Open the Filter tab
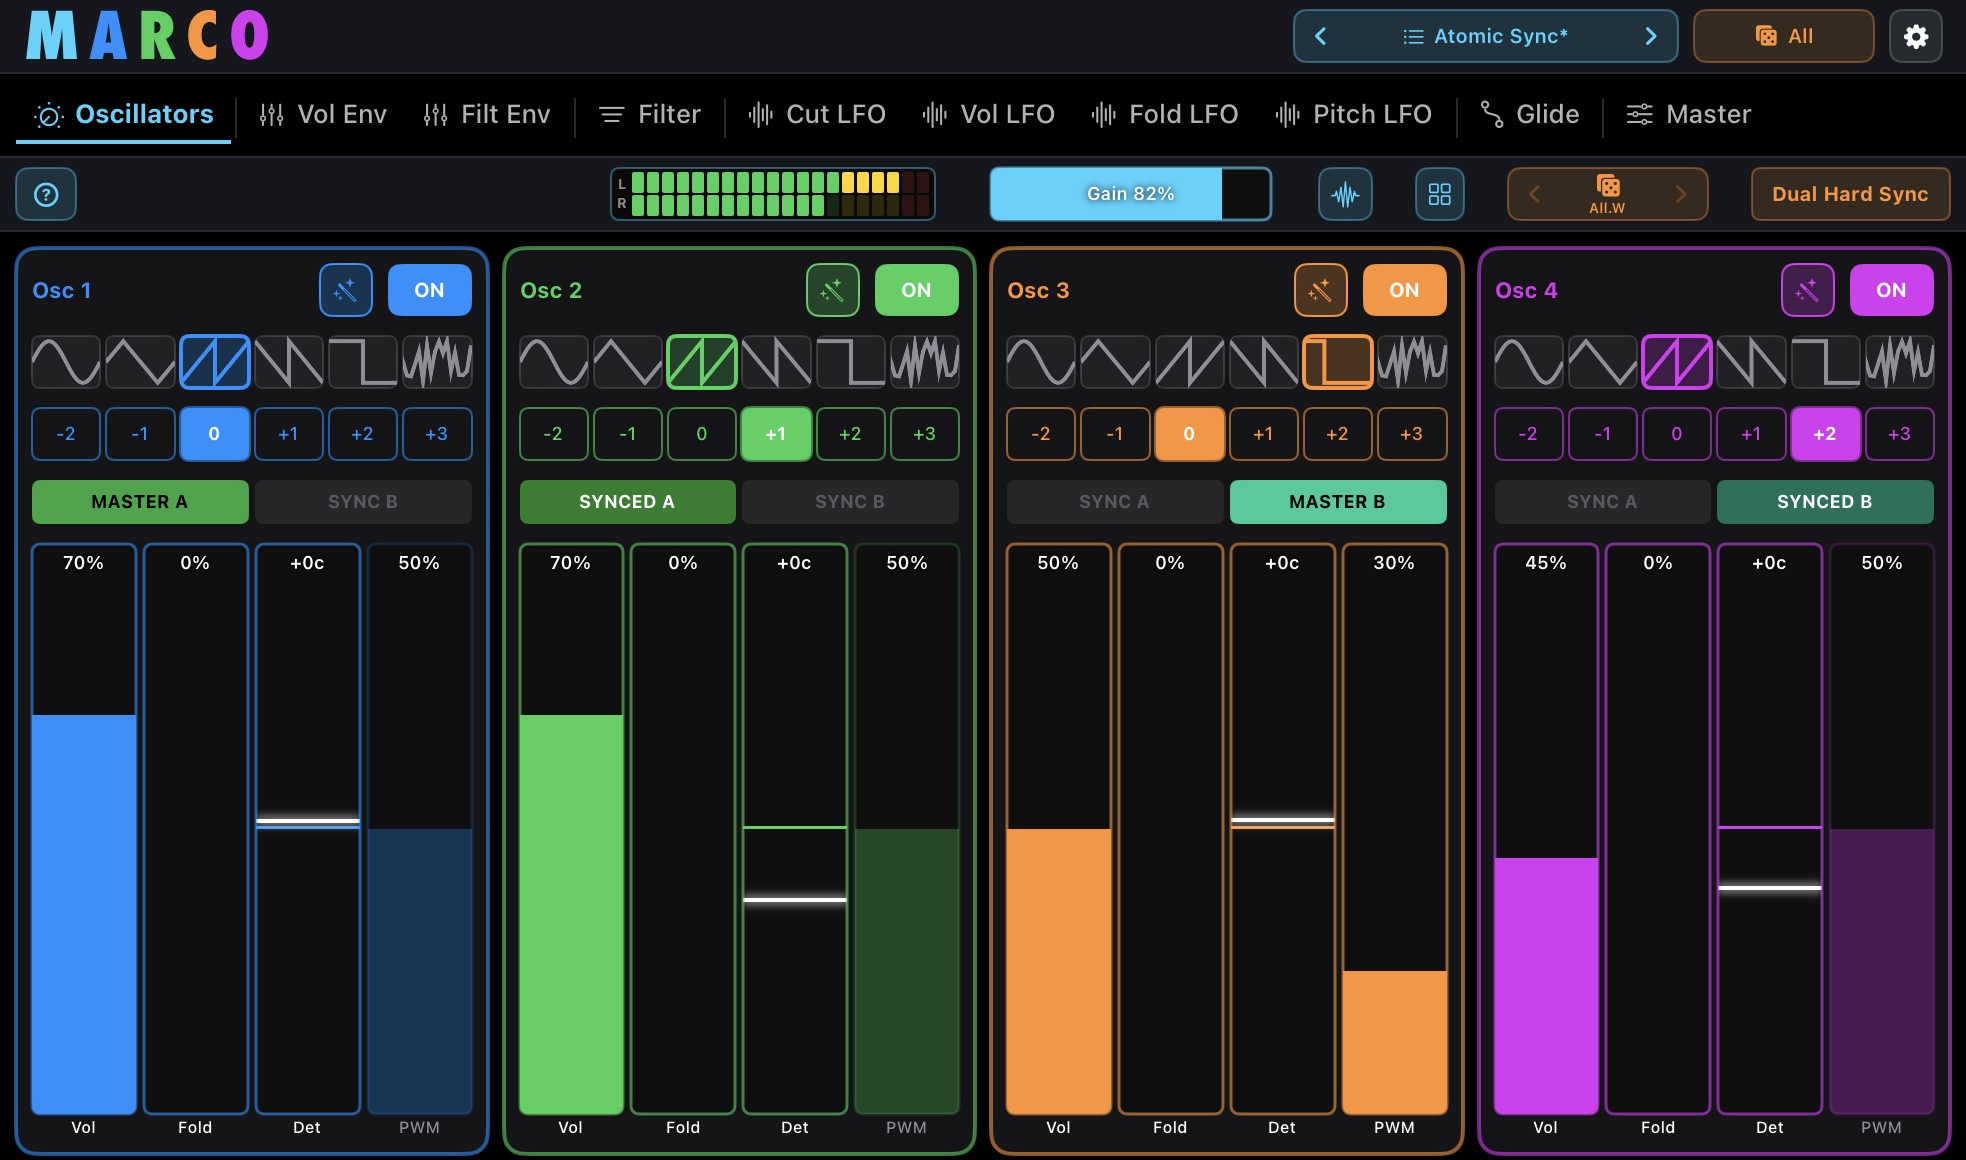Image resolution: width=1966 pixels, height=1160 pixels. coord(650,115)
